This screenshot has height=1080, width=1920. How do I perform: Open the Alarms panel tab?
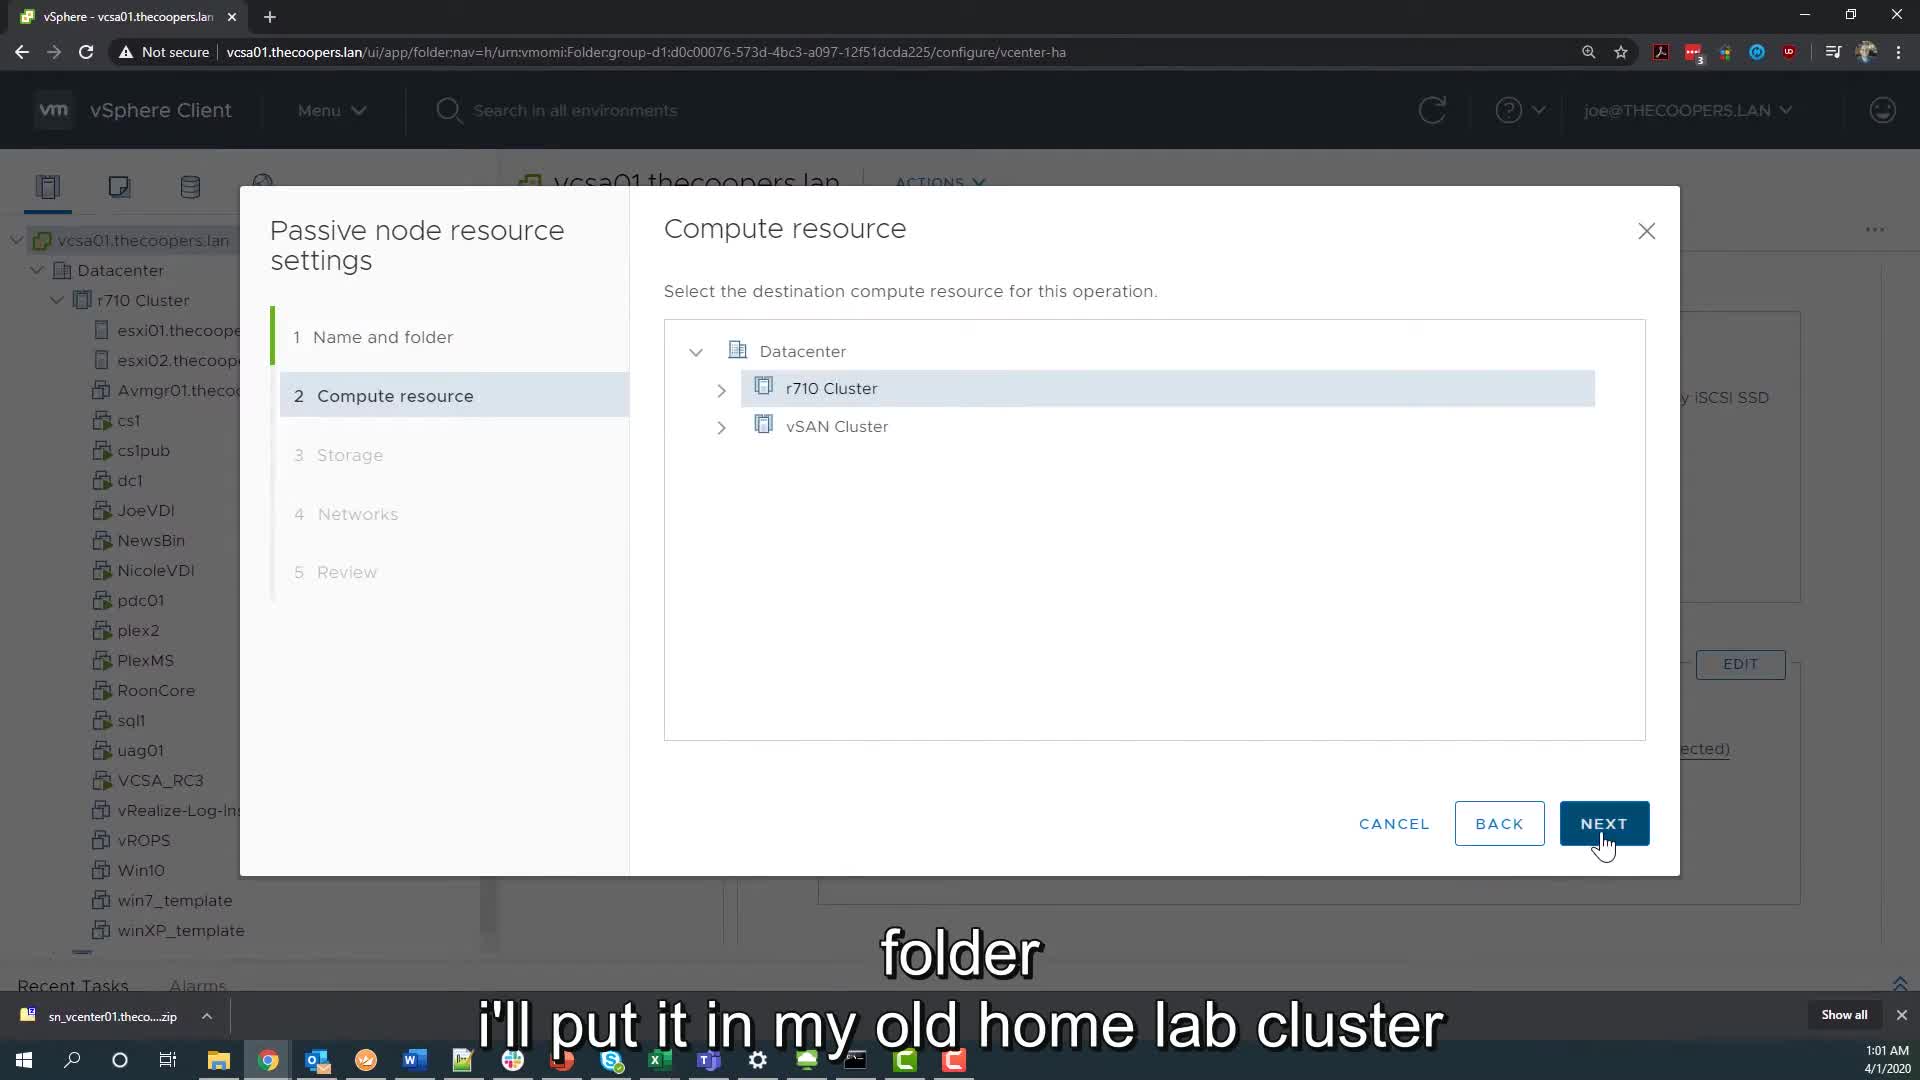click(198, 985)
